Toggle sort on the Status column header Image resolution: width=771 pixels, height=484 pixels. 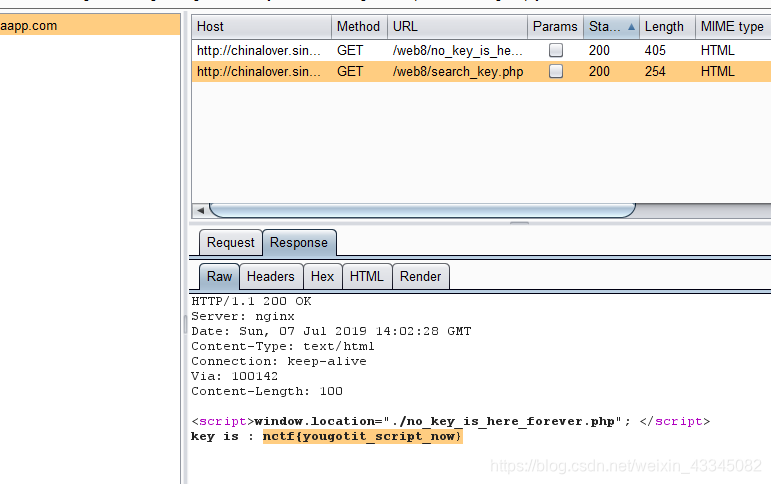point(611,27)
